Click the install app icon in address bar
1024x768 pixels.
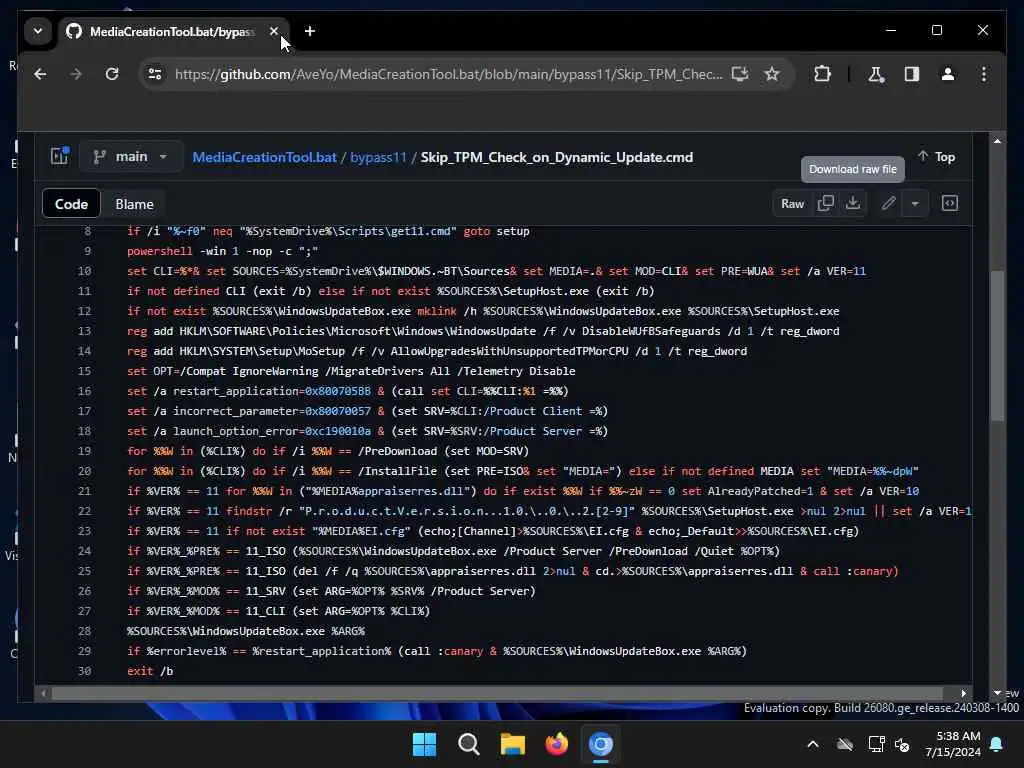click(x=740, y=74)
